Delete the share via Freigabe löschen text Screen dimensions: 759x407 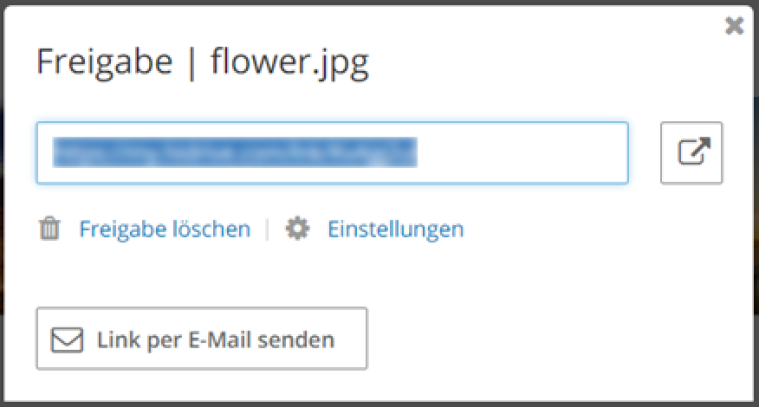[165, 229]
